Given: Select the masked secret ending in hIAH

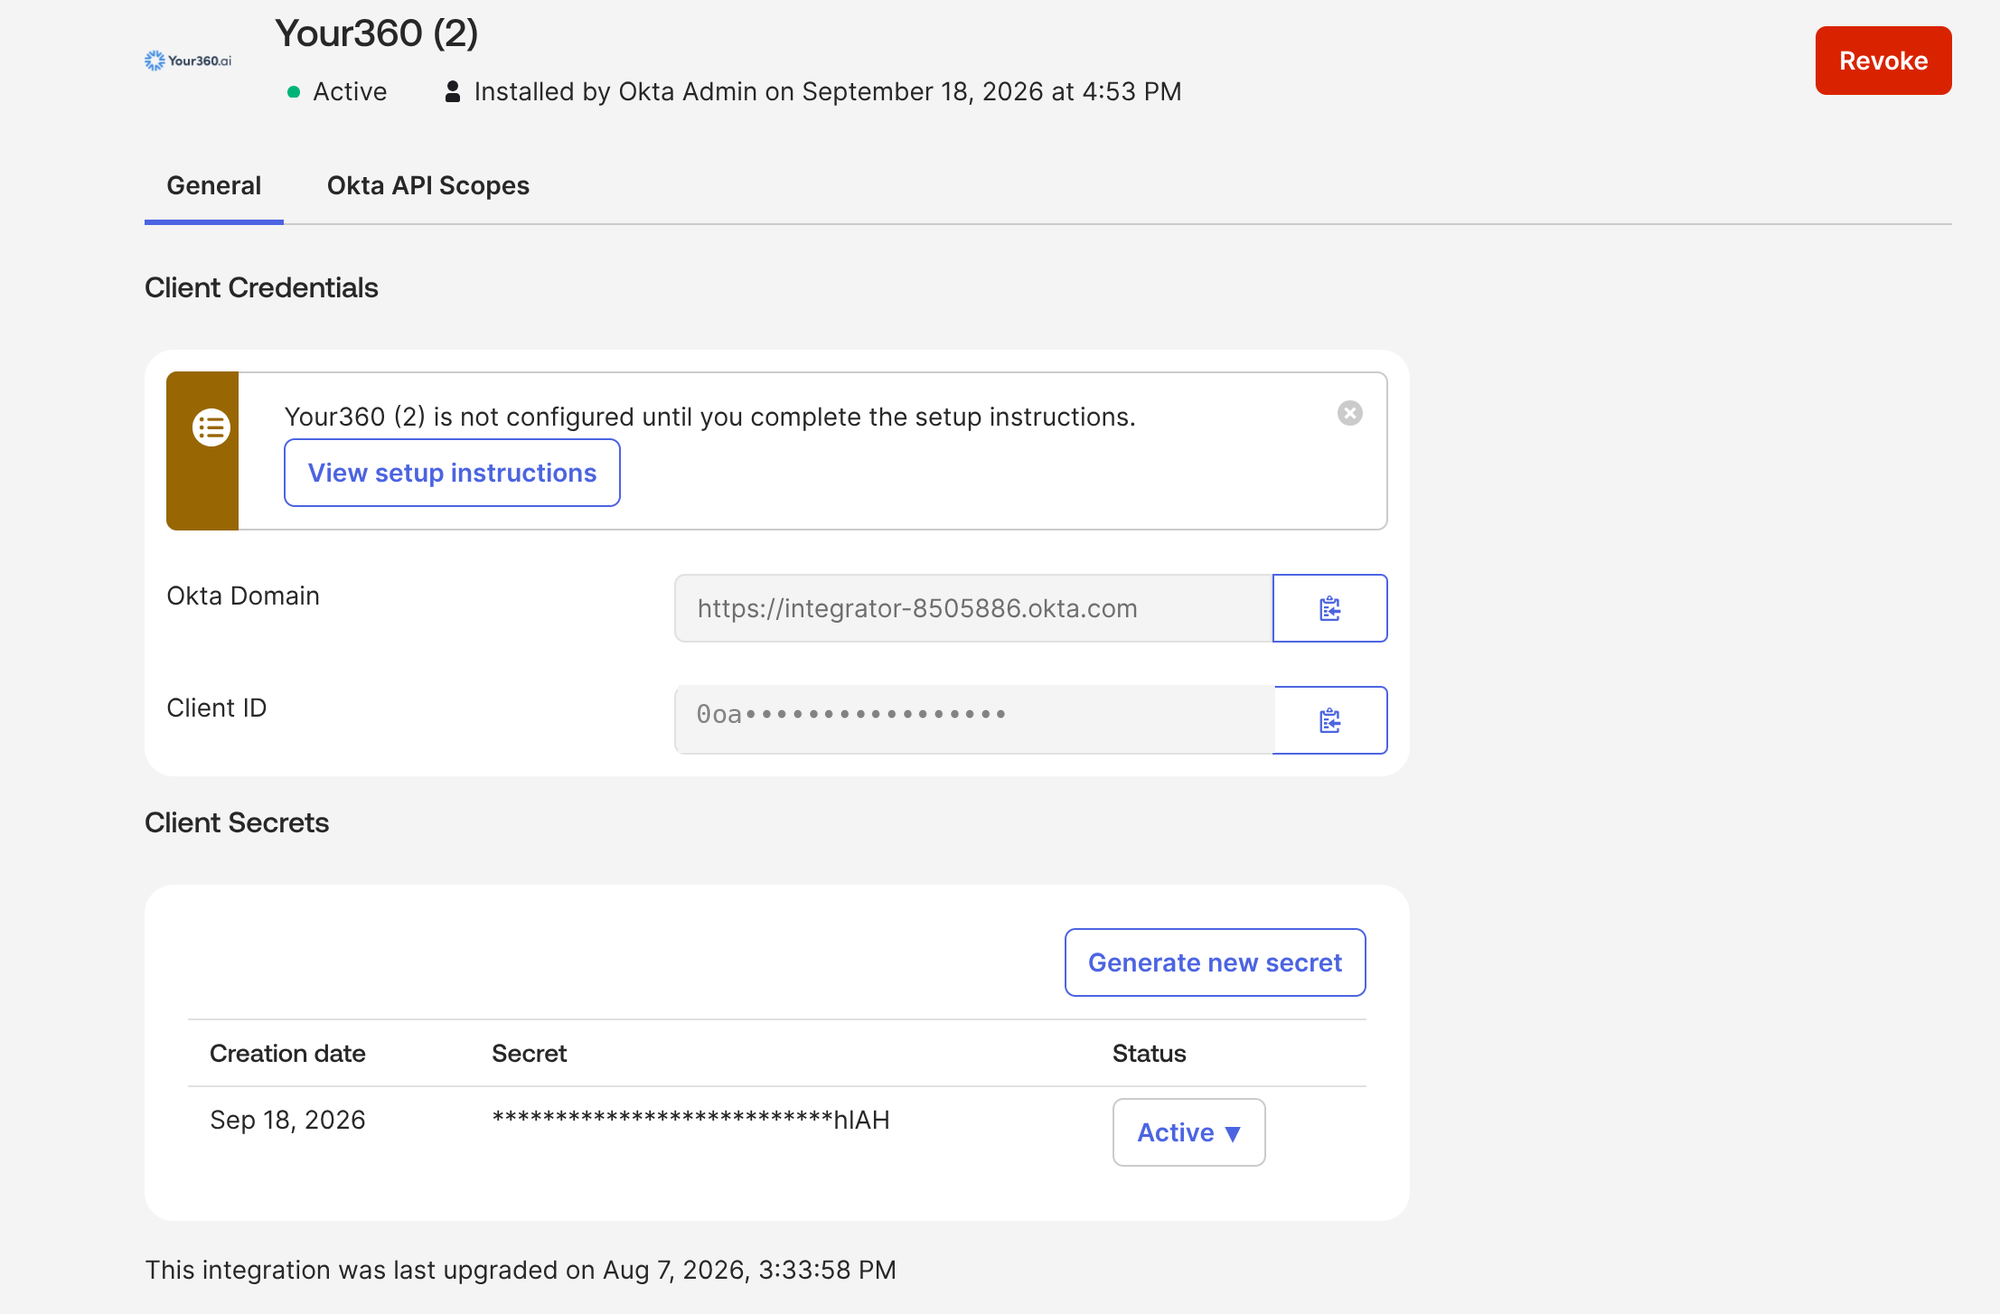Looking at the screenshot, I should click(691, 1120).
